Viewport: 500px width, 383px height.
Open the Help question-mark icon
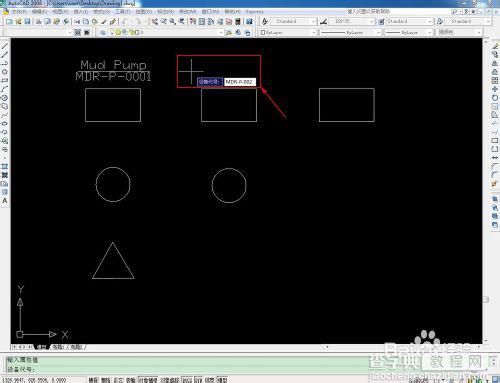(249, 22)
